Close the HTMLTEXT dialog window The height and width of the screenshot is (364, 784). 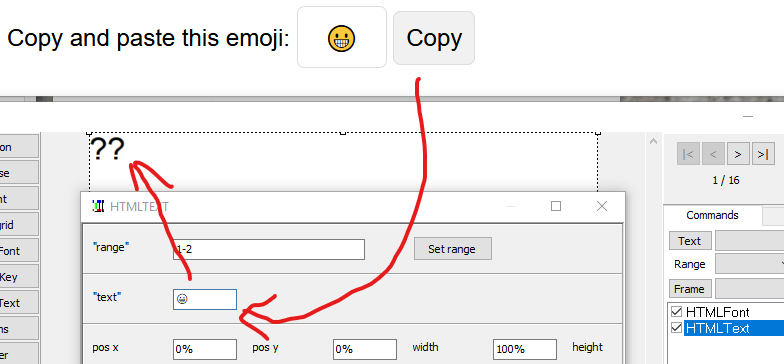[602, 206]
